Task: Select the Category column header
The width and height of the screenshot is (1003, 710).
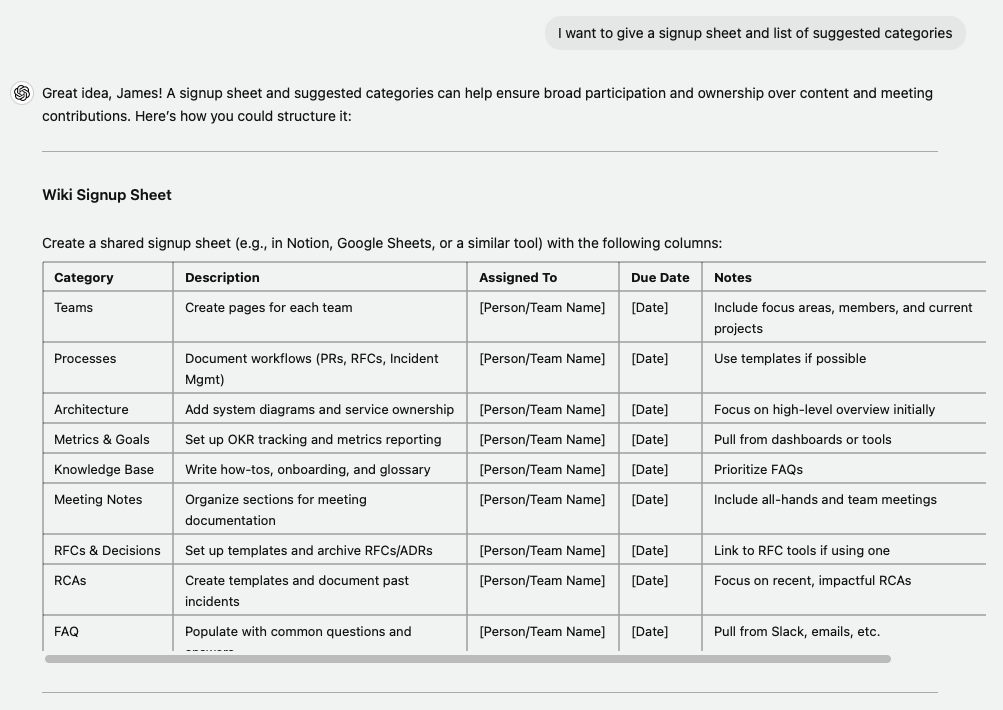Action: tap(84, 277)
